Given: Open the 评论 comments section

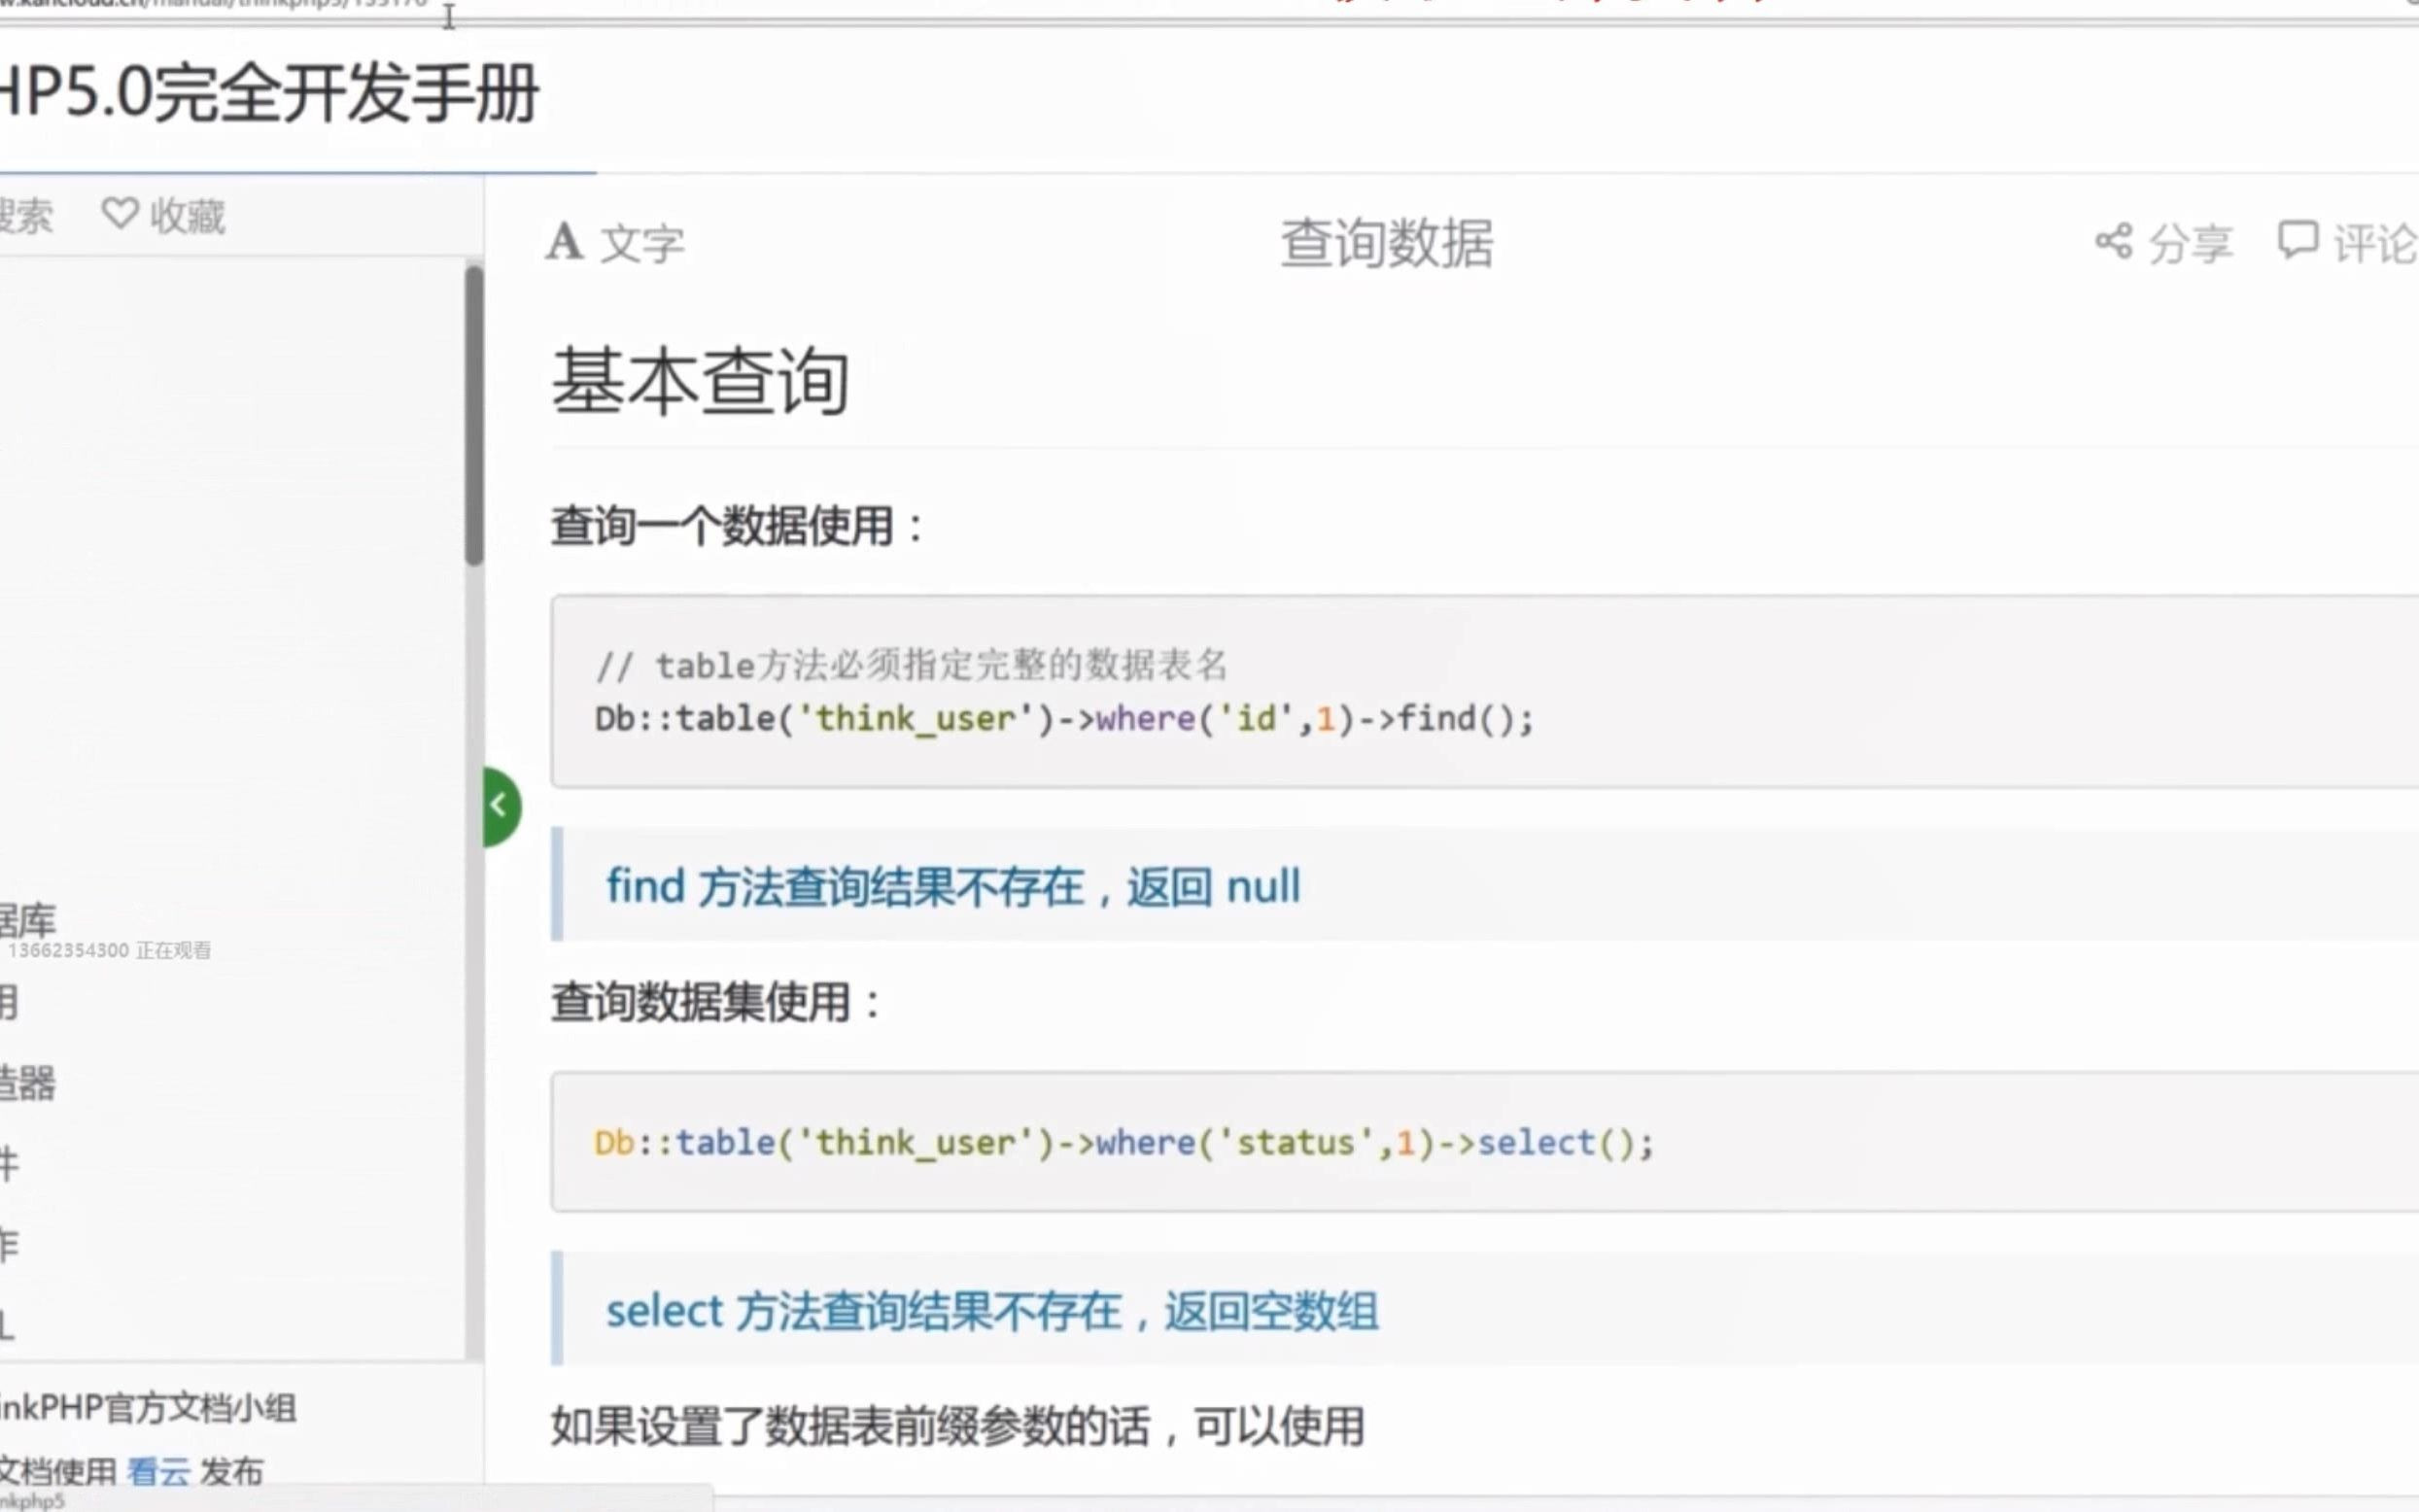Looking at the screenshot, I should 2375,243.
